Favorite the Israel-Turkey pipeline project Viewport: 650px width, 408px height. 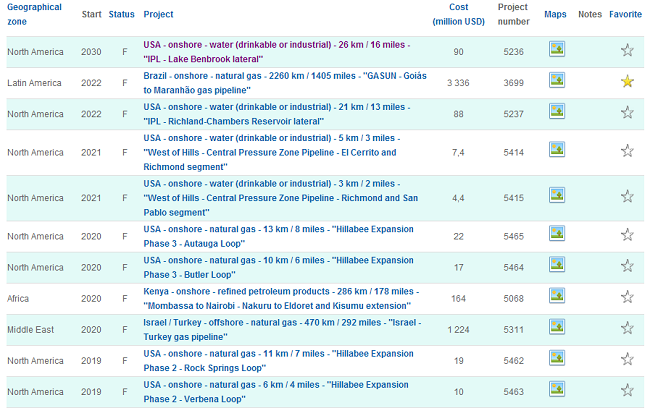(x=627, y=328)
